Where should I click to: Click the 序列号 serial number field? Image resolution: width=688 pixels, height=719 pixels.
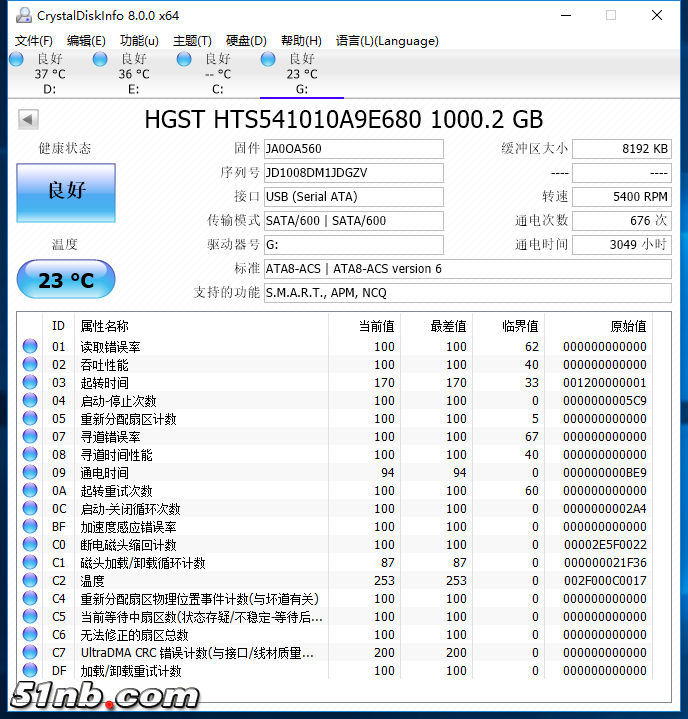[x=353, y=173]
